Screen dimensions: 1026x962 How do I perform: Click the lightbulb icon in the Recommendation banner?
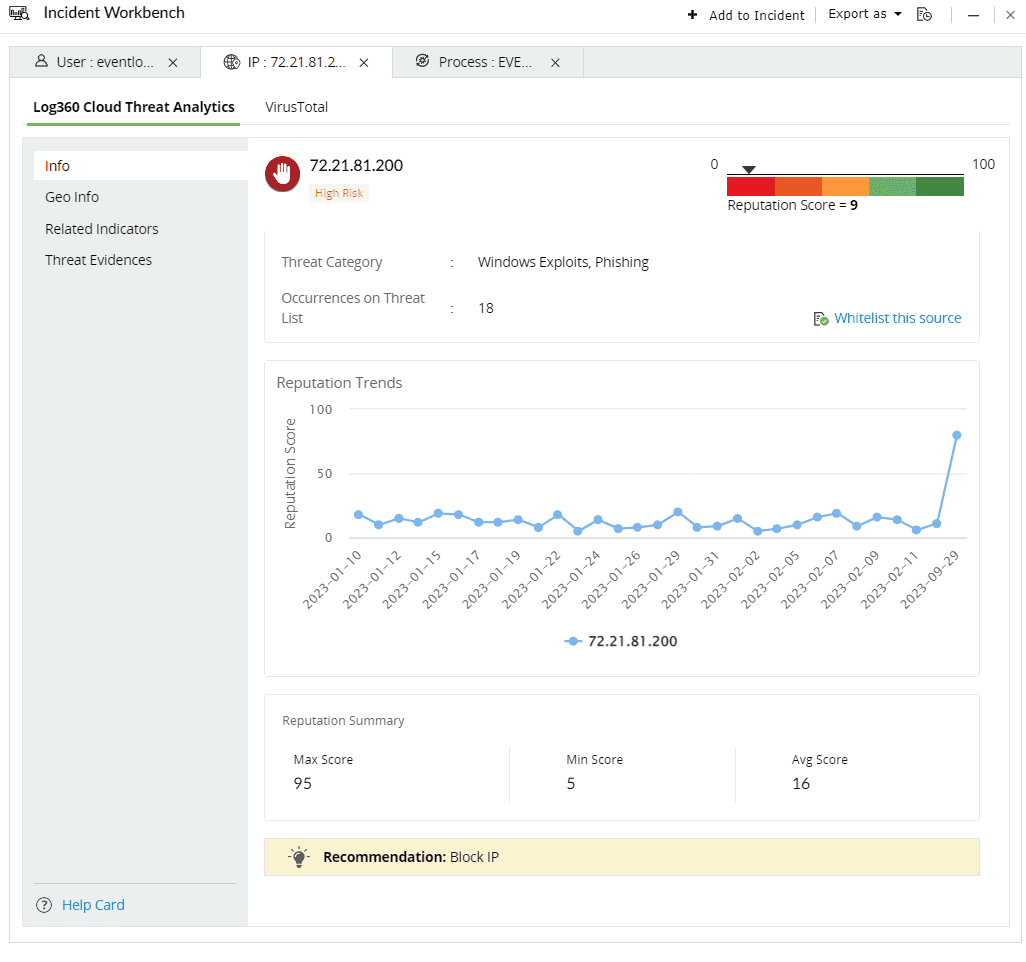(298, 856)
